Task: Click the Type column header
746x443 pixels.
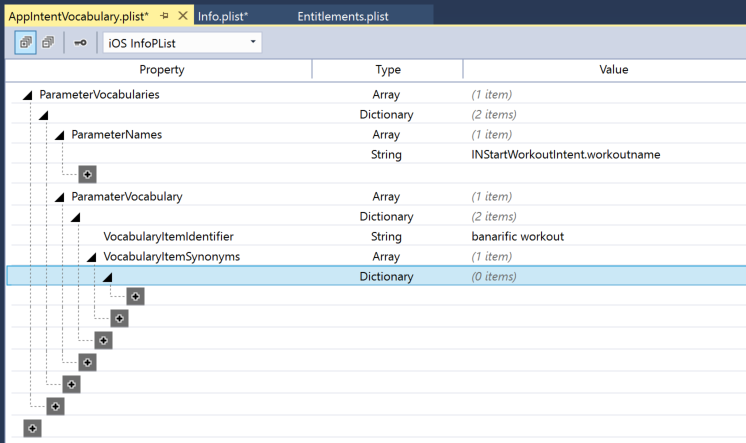Action: click(388, 69)
